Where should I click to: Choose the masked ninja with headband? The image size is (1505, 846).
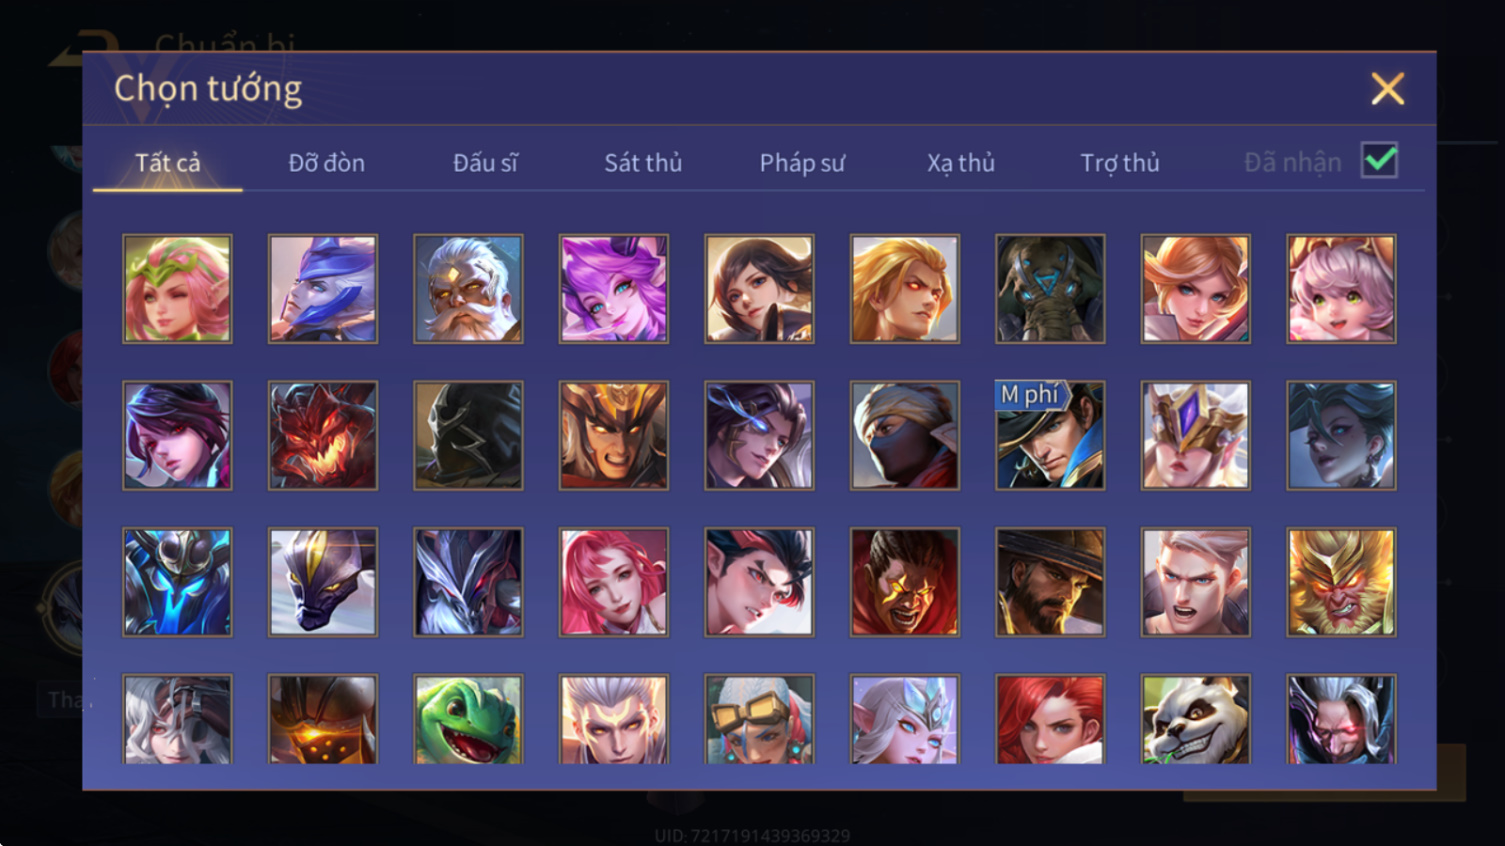click(905, 435)
